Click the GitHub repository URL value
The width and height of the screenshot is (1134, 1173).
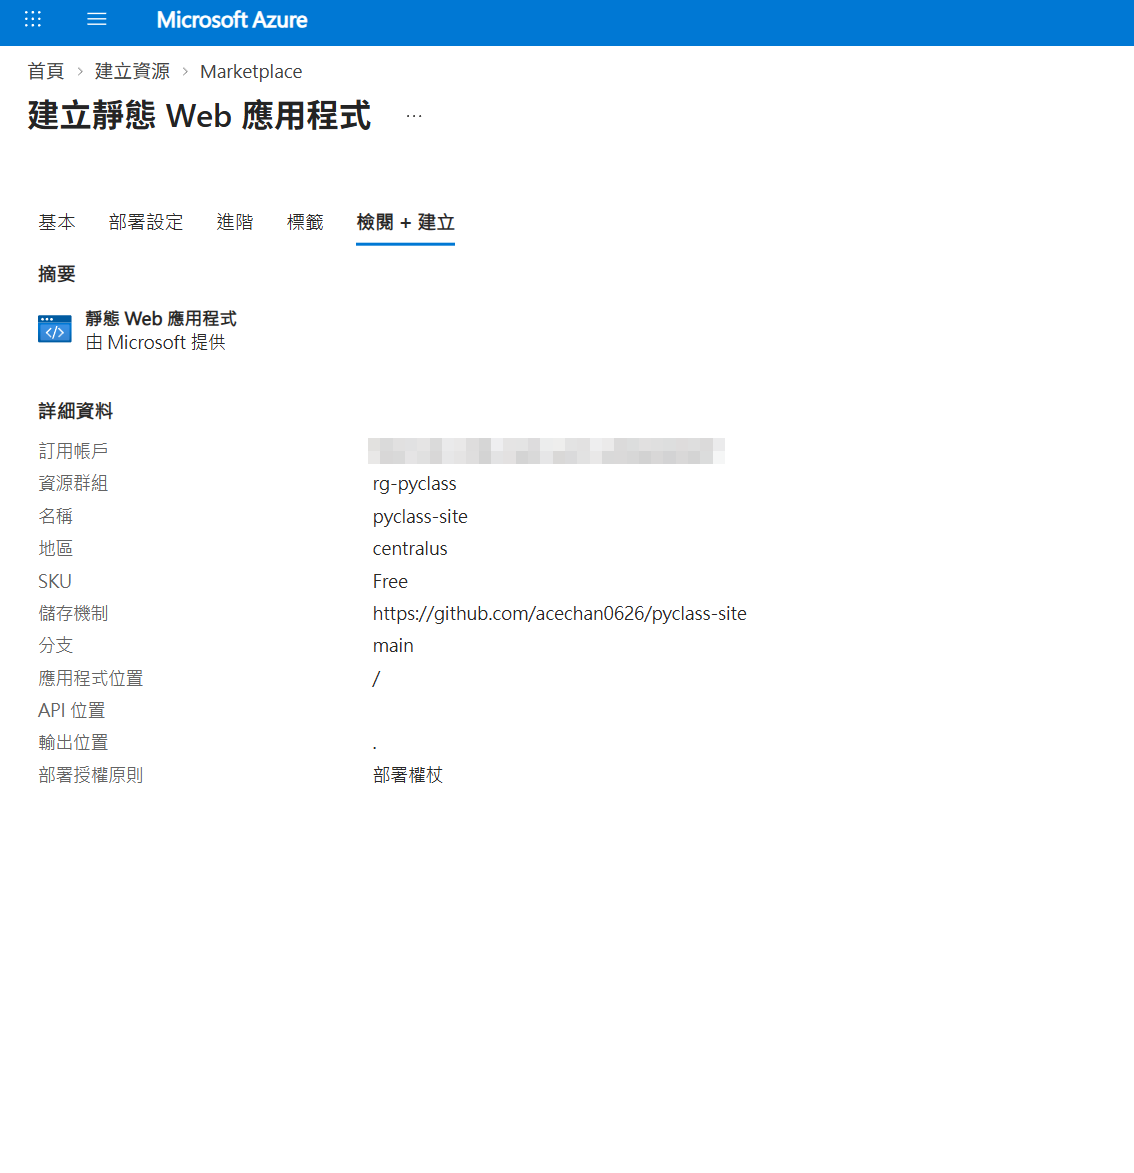click(x=560, y=613)
